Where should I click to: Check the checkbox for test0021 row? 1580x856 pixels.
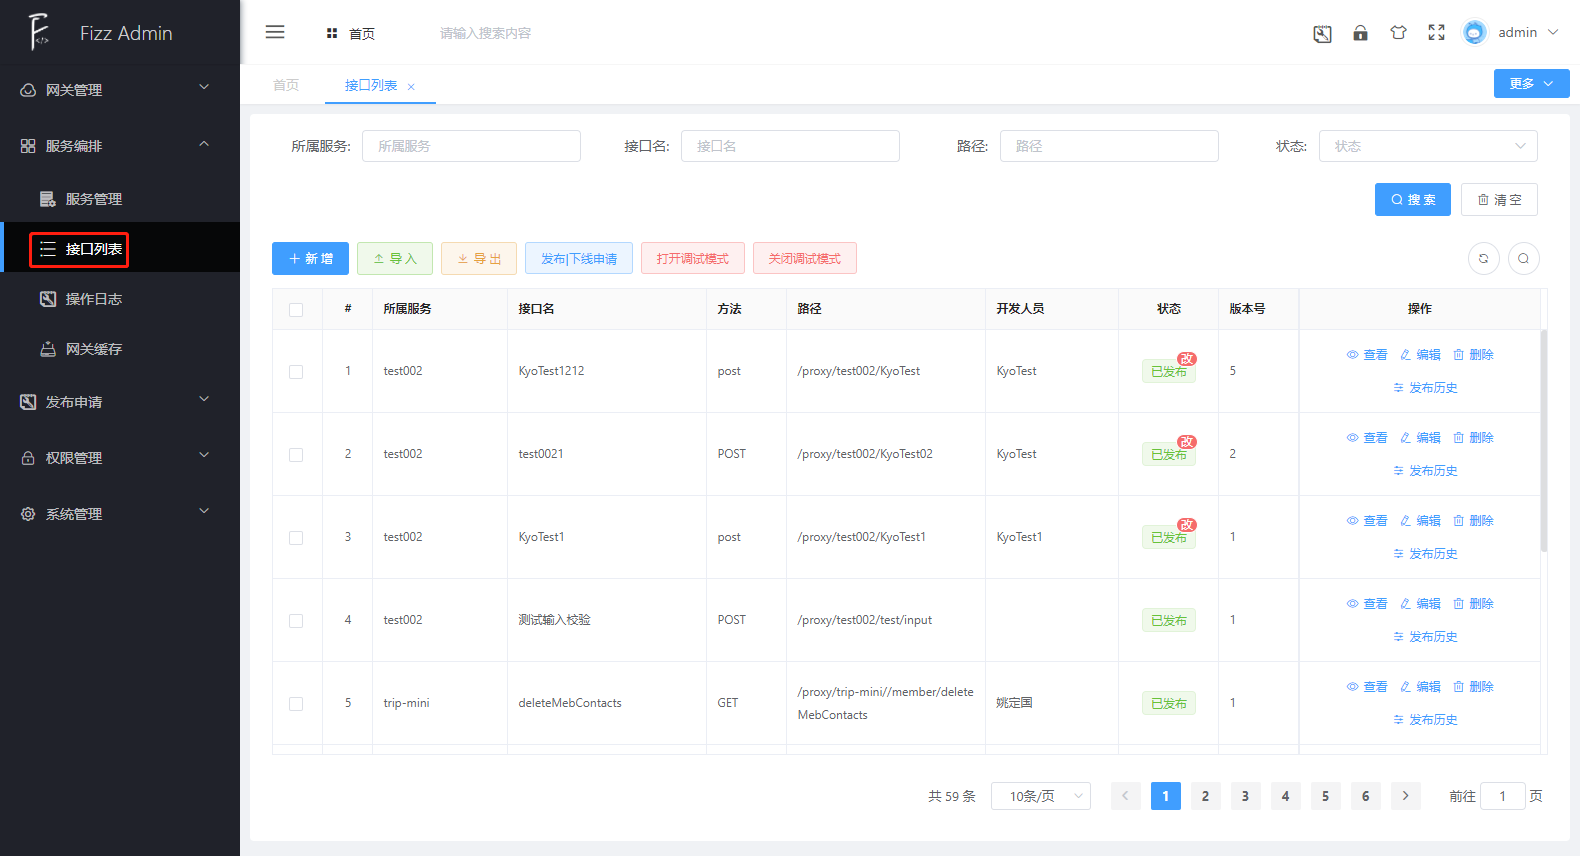click(296, 455)
